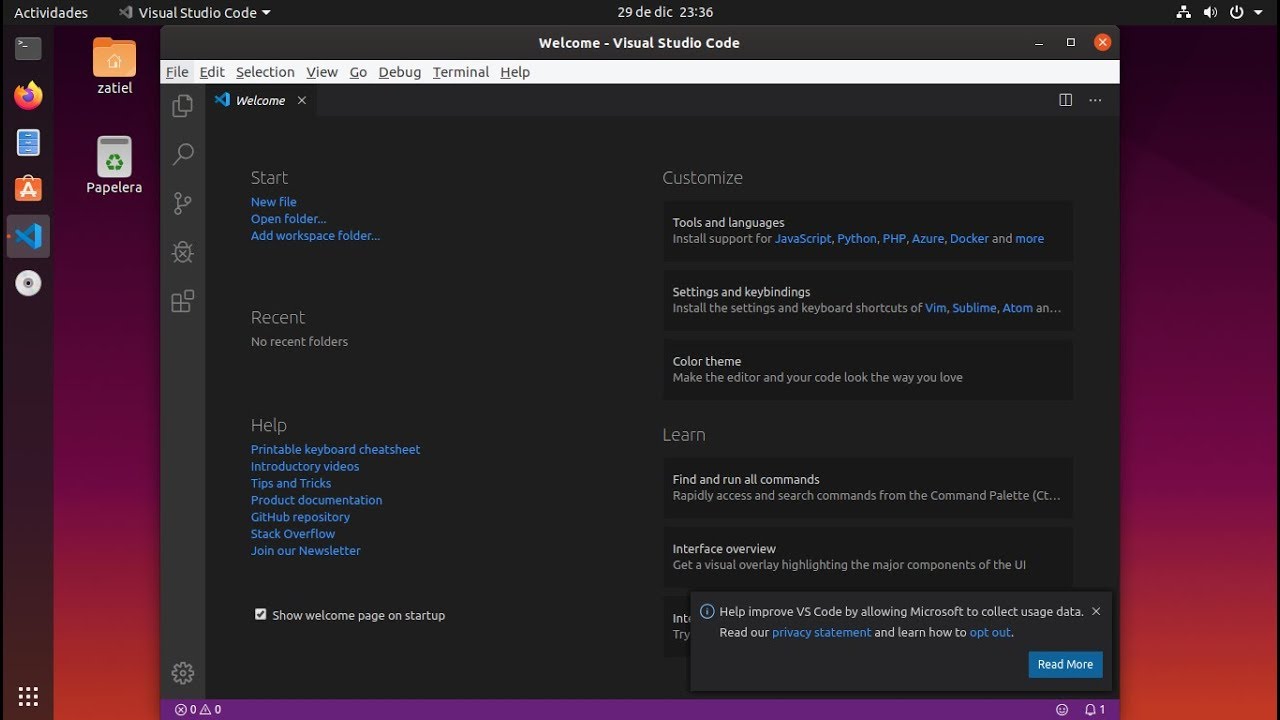Open the feedback smiley in status bar
The image size is (1280, 720).
[1062, 710]
